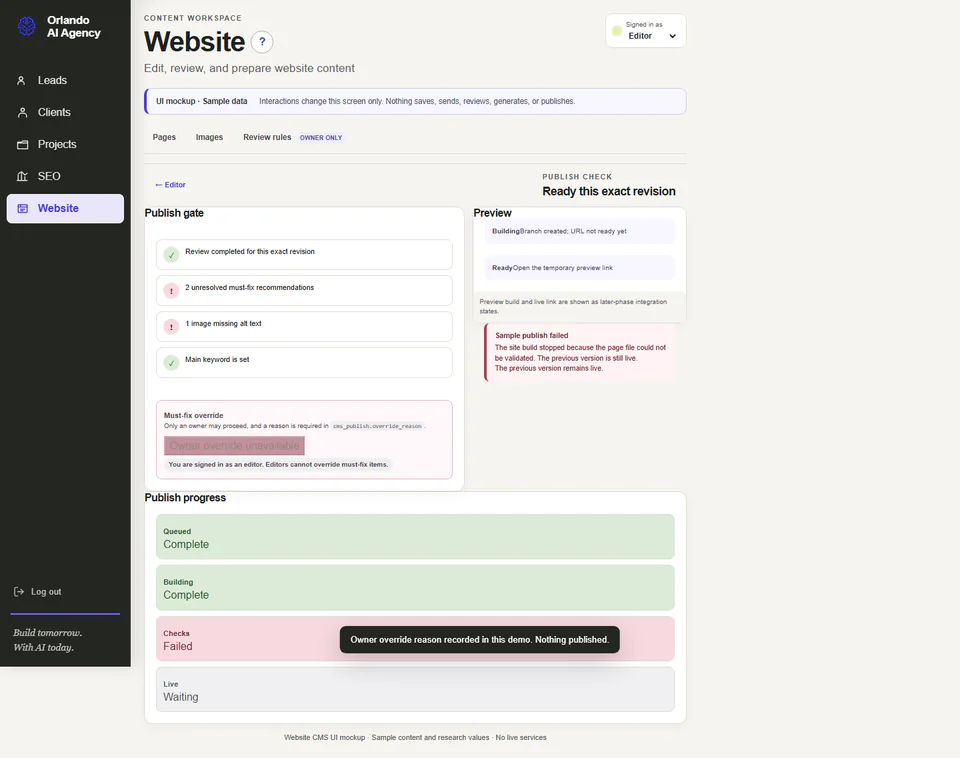Click the SEO chart icon
Viewport: 960px width, 758px height.
tap(23, 176)
